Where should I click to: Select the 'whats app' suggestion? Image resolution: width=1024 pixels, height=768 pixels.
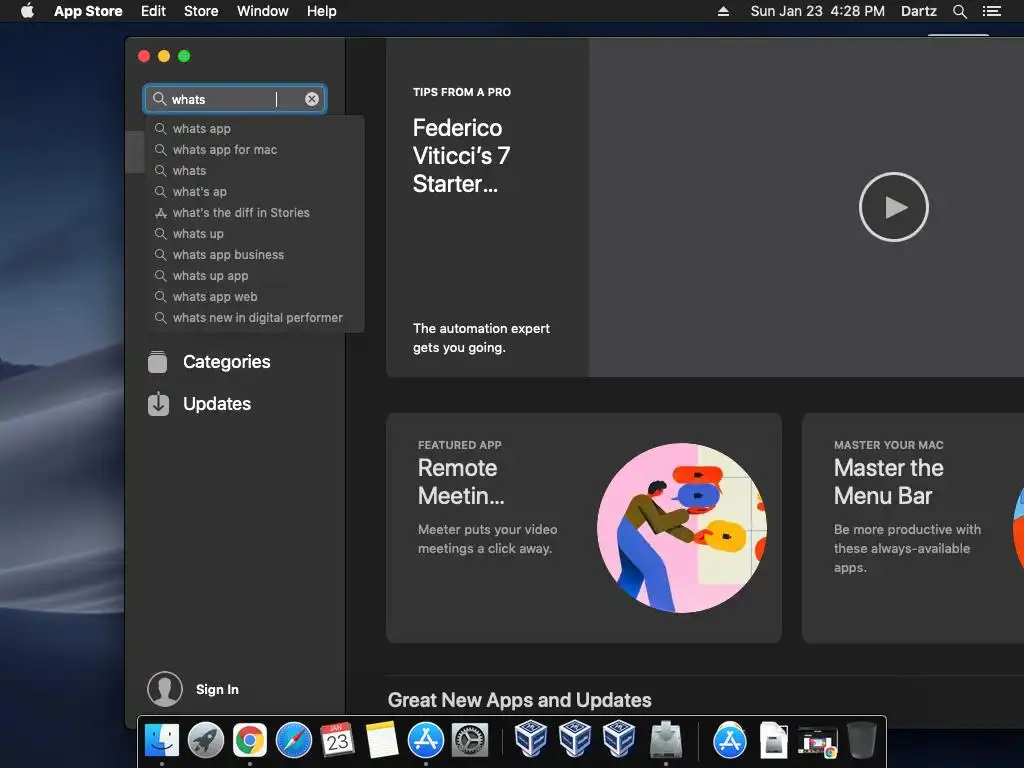tap(255, 129)
